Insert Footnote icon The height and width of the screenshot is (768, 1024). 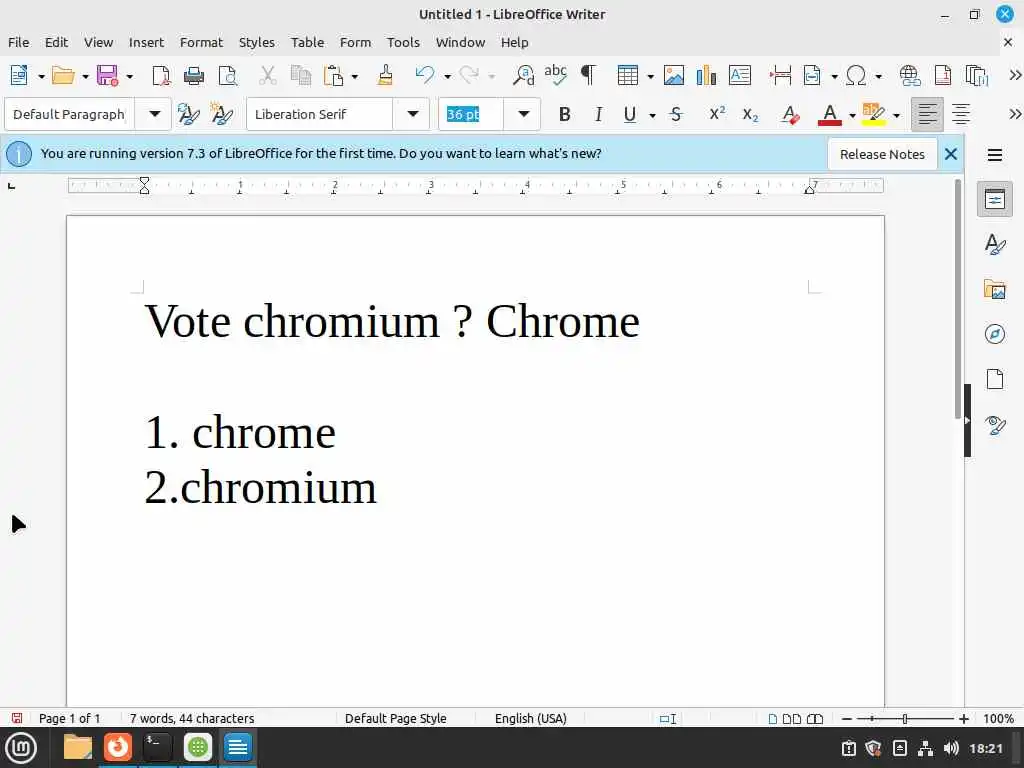(943, 76)
